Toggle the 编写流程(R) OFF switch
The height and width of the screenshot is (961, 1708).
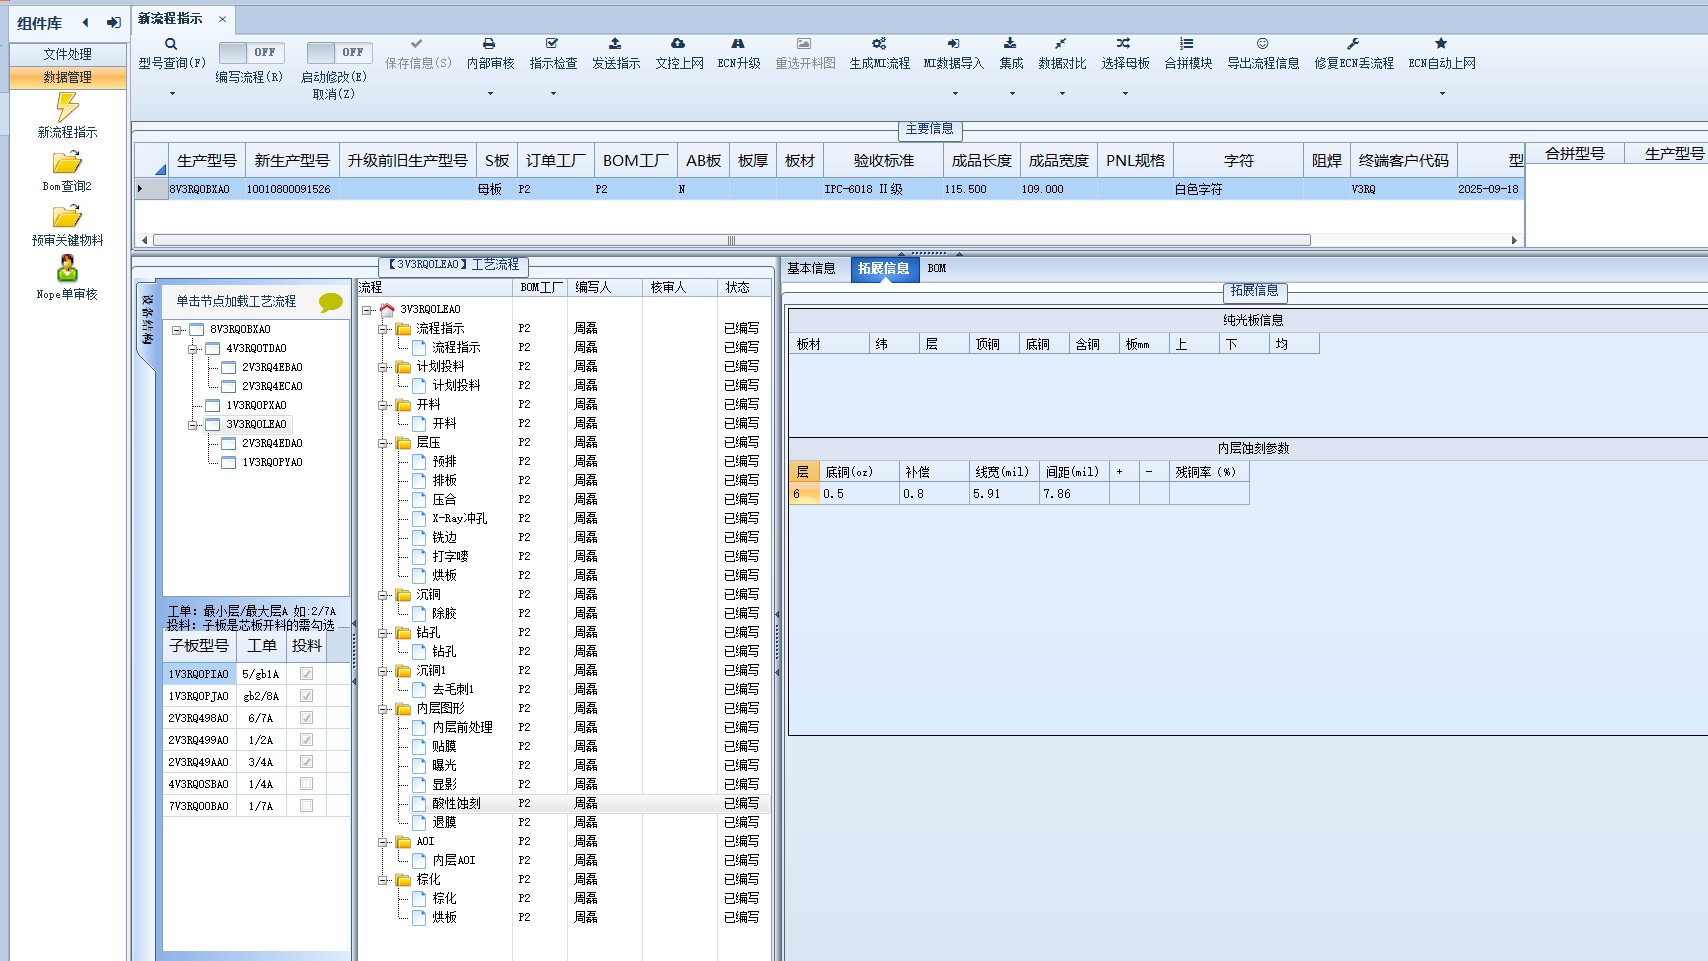point(251,52)
